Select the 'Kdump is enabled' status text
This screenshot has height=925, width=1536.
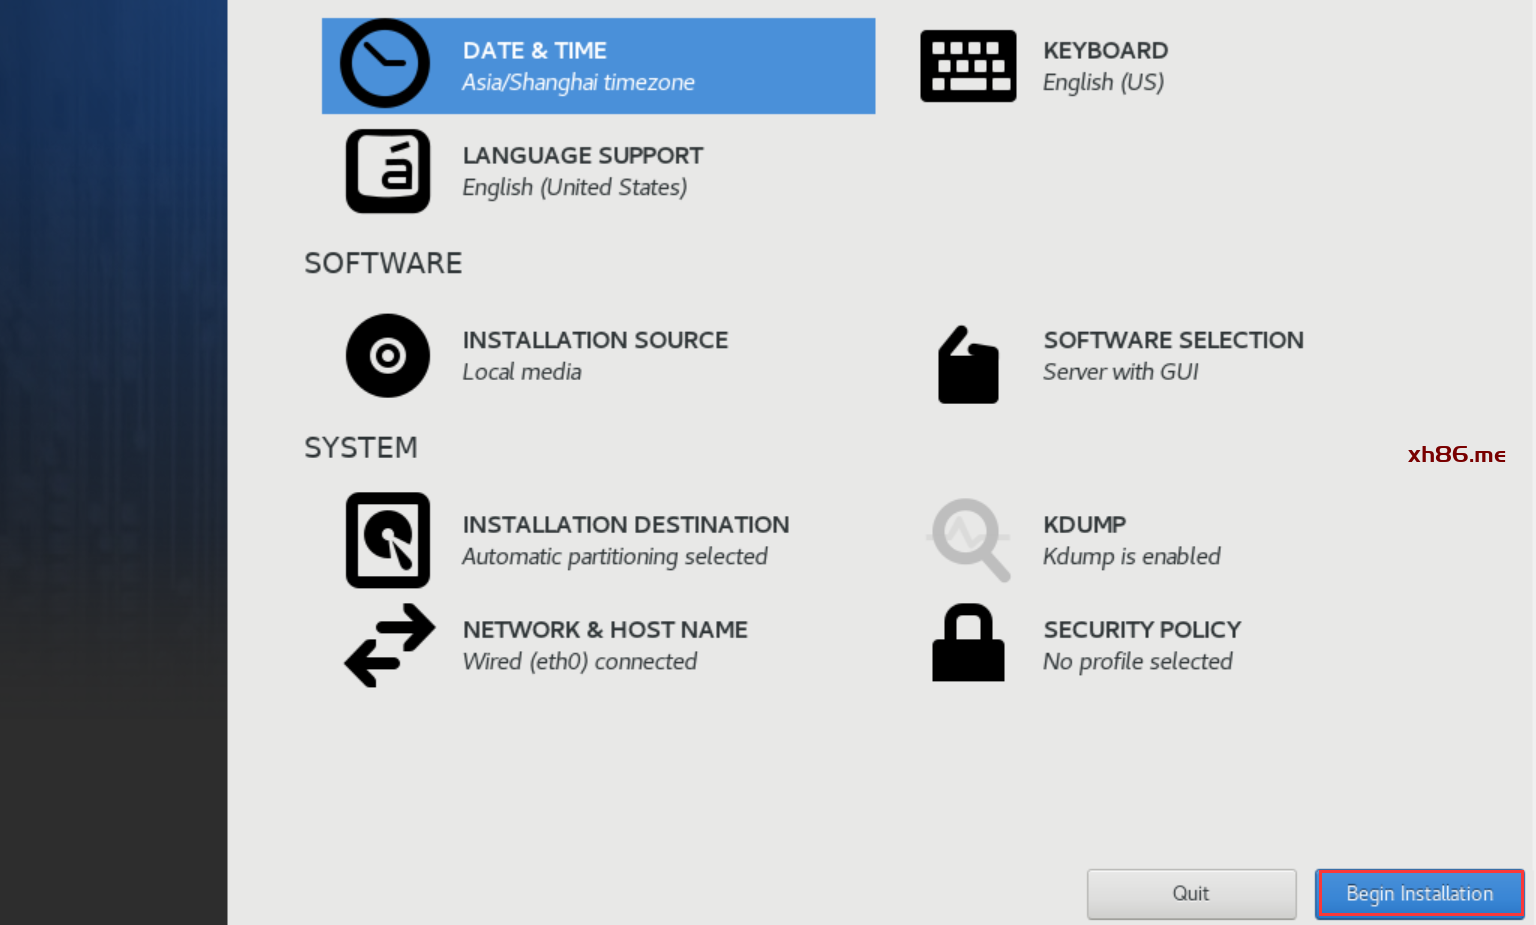(1131, 557)
